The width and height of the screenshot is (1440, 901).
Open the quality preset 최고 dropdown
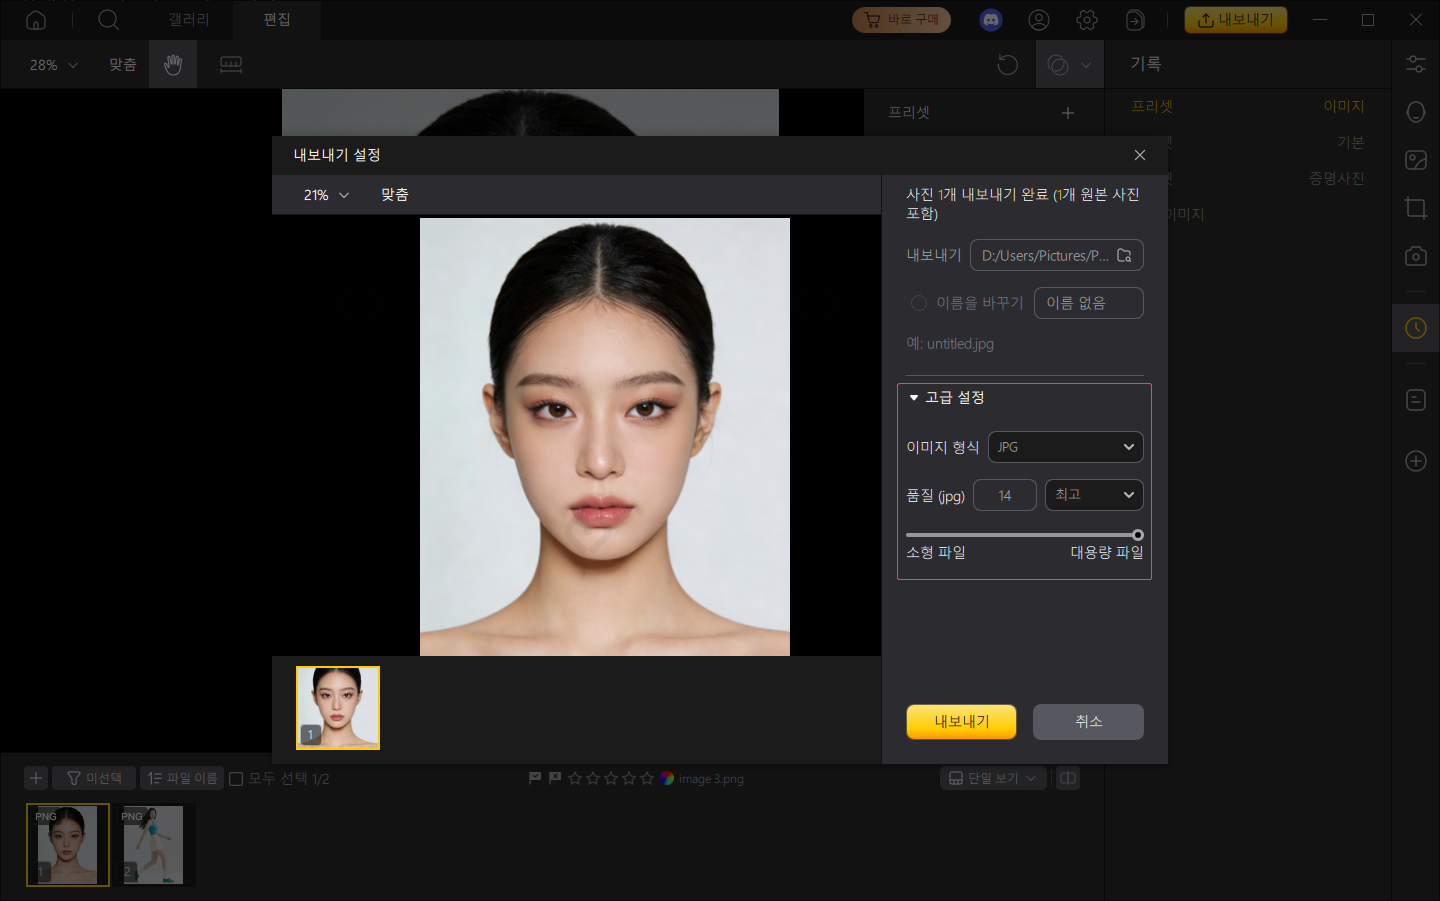[x=1093, y=495]
